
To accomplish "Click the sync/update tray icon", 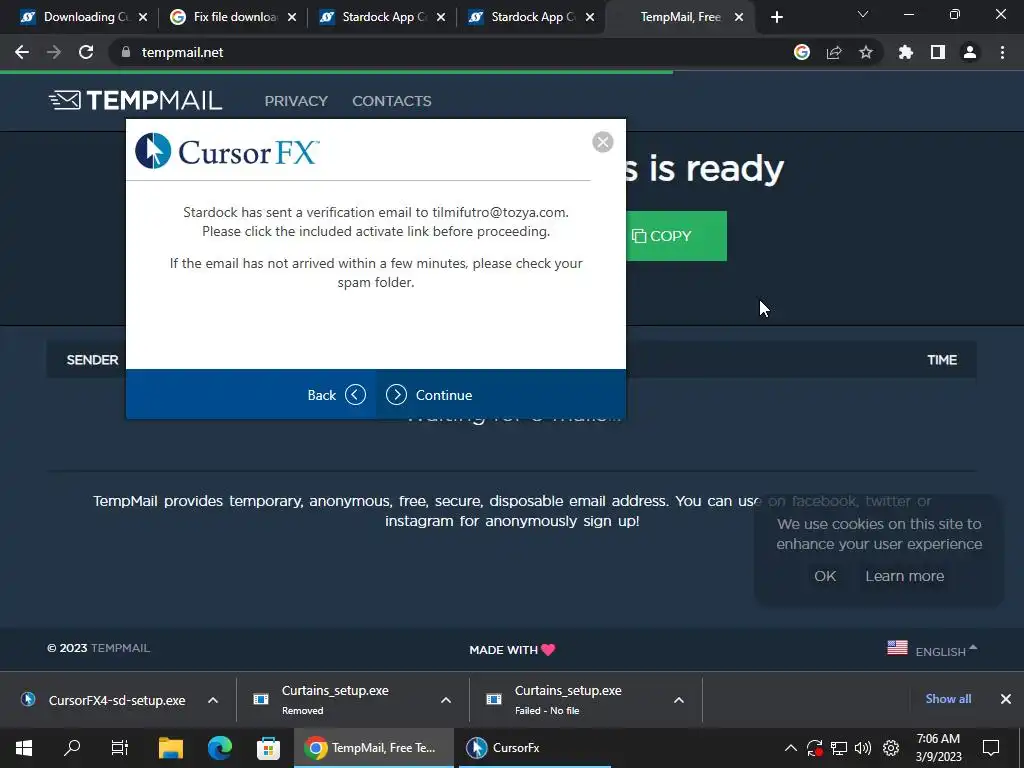I will 814,748.
